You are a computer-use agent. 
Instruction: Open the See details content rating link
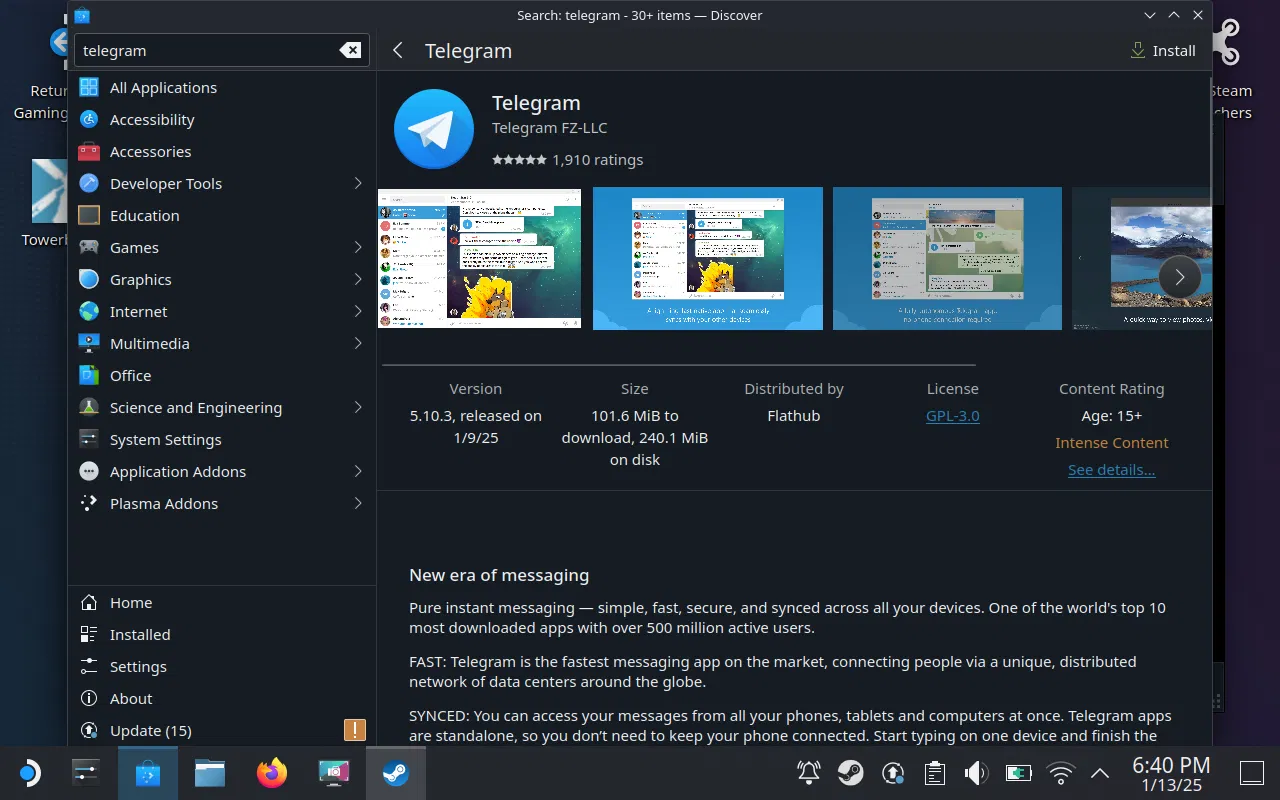(1111, 470)
